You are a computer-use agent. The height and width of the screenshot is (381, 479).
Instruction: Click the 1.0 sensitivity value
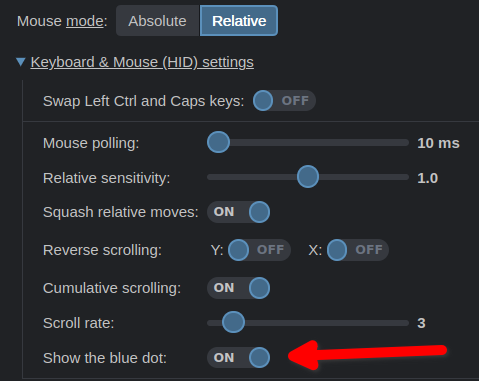[x=428, y=178]
